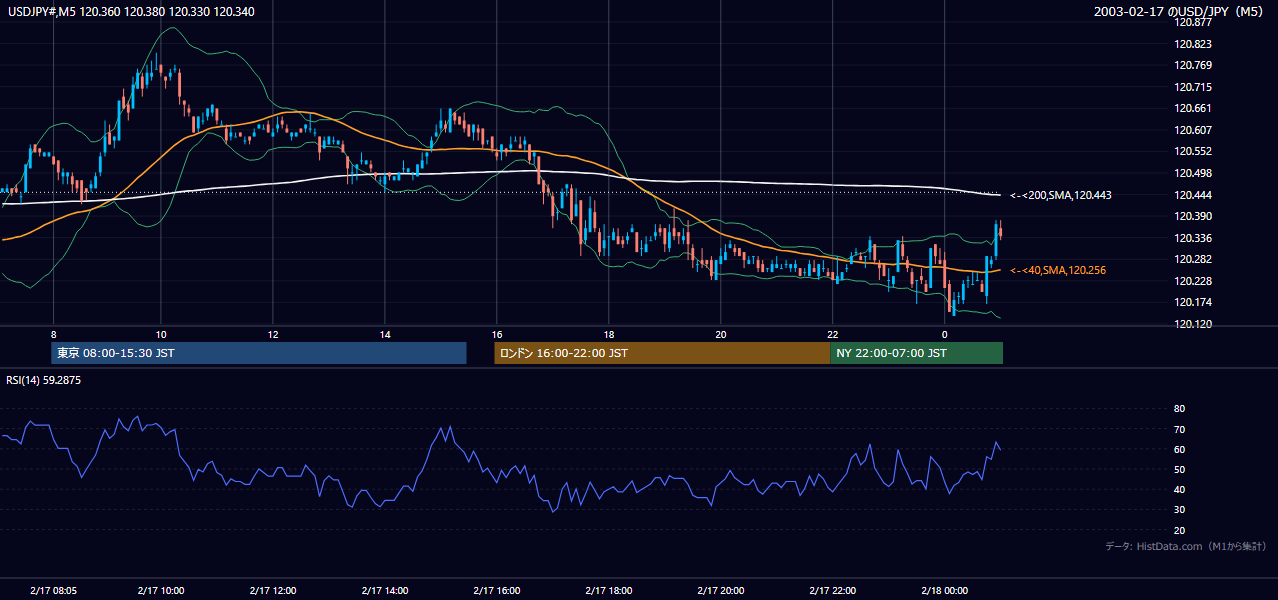Click price axis label 120.715
1278x600 pixels.
(1193, 87)
